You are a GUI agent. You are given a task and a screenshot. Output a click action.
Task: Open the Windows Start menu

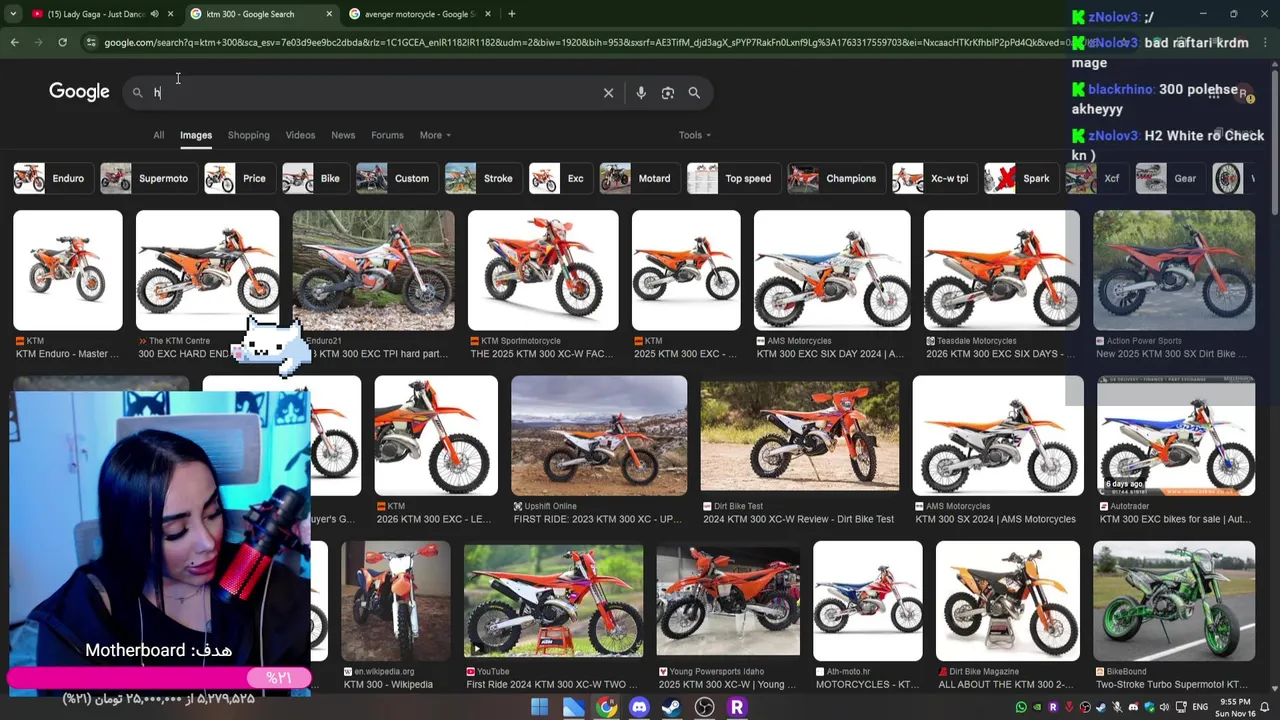coord(539,707)
